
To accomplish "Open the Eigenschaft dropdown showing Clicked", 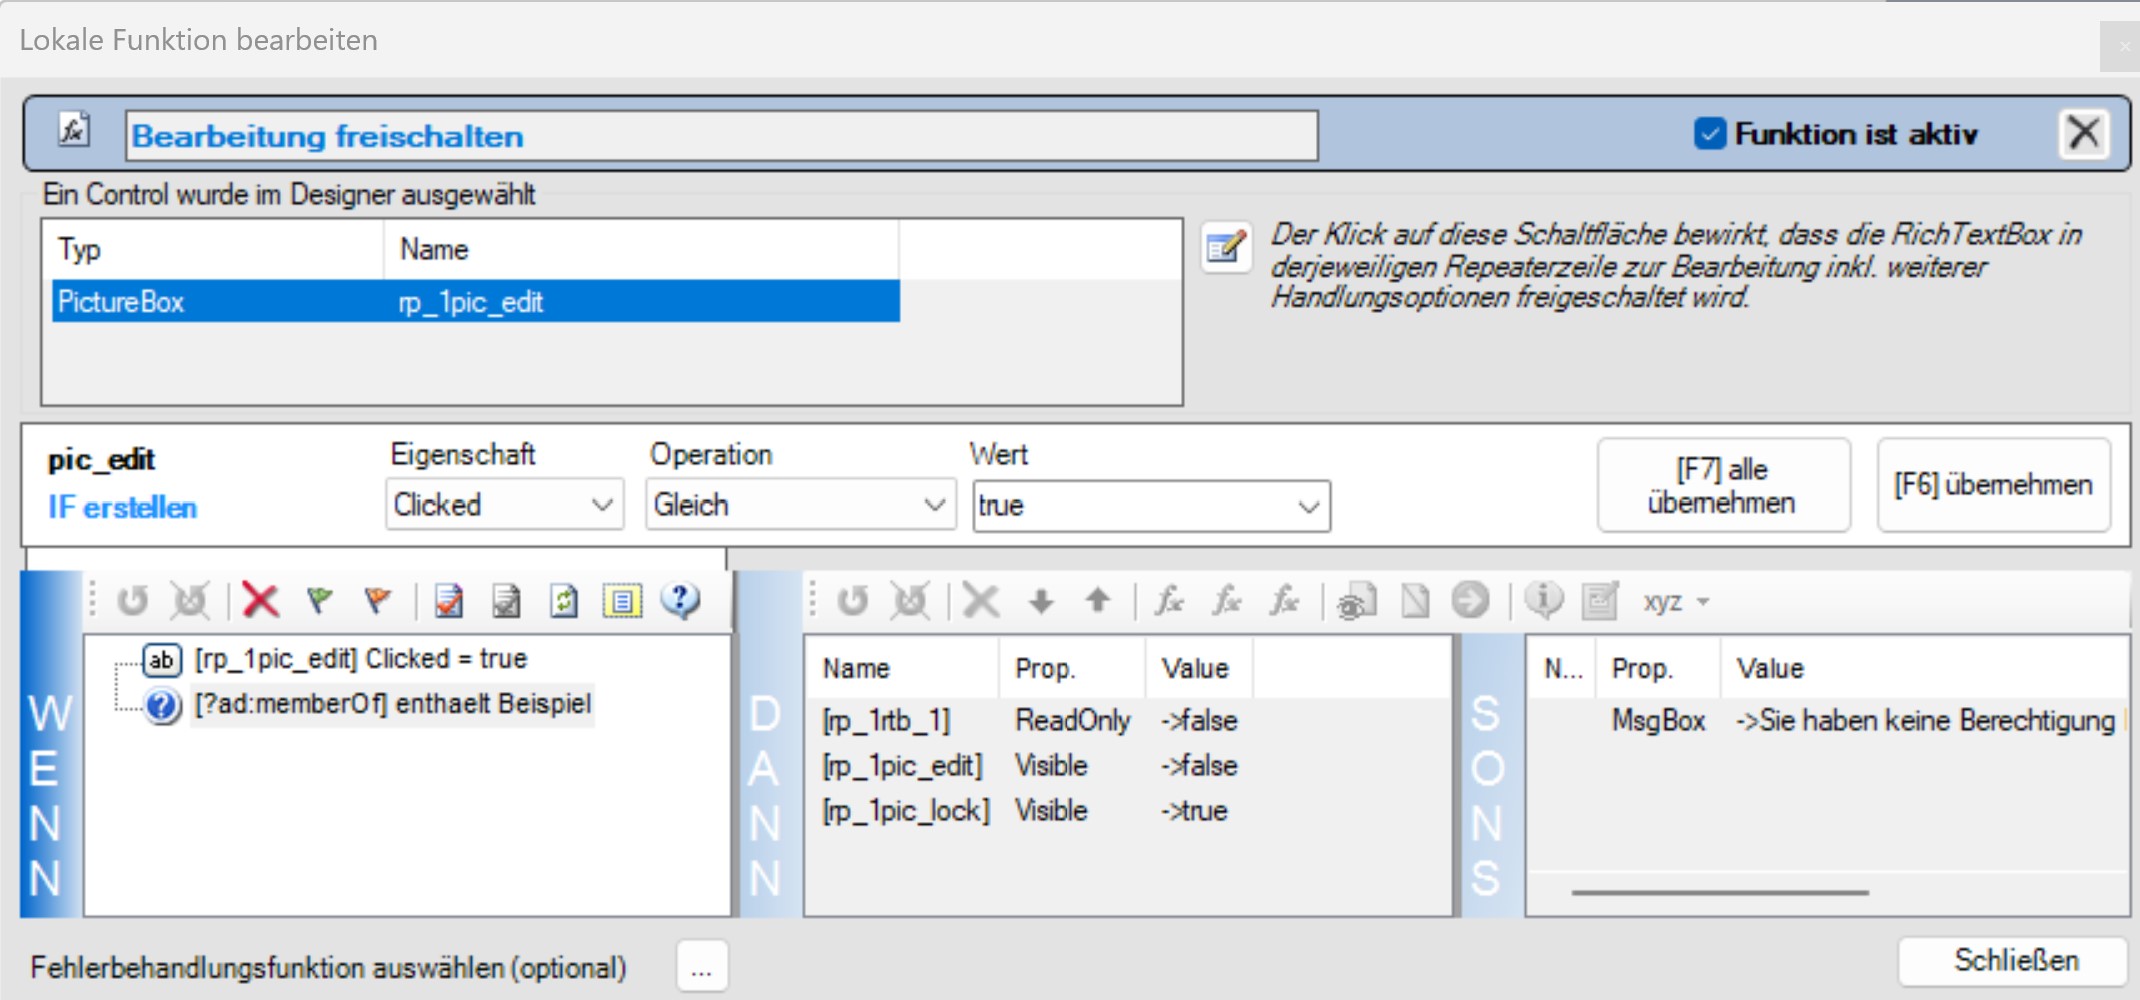I will (x=504, y=505).
